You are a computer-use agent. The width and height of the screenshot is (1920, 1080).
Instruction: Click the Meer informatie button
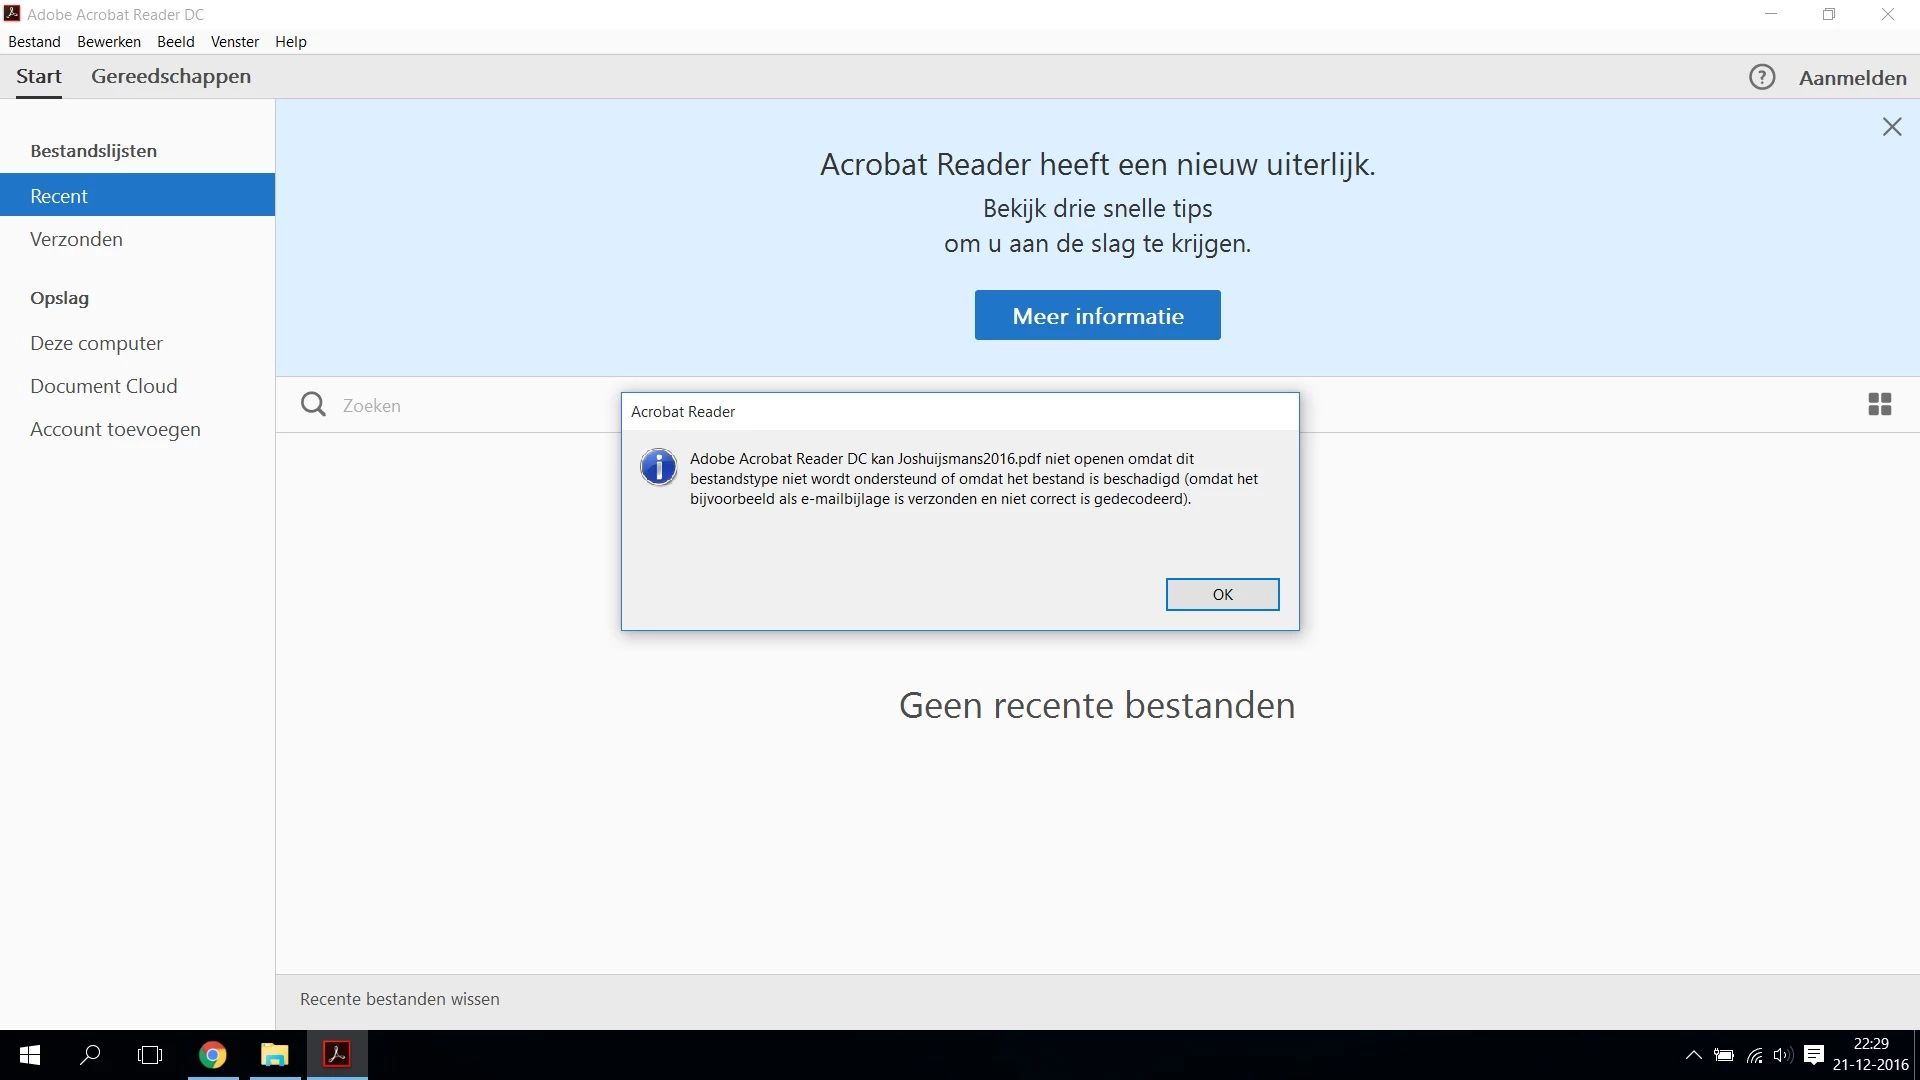[x=1097, y=316]
